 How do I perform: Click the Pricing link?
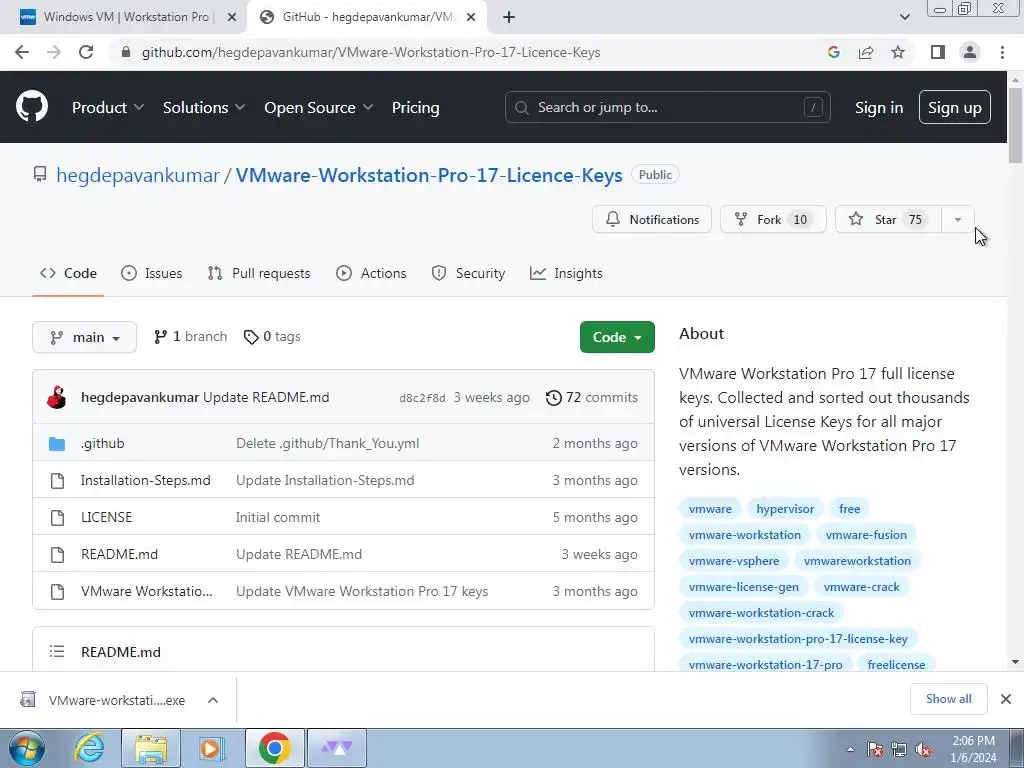(415, 108)
